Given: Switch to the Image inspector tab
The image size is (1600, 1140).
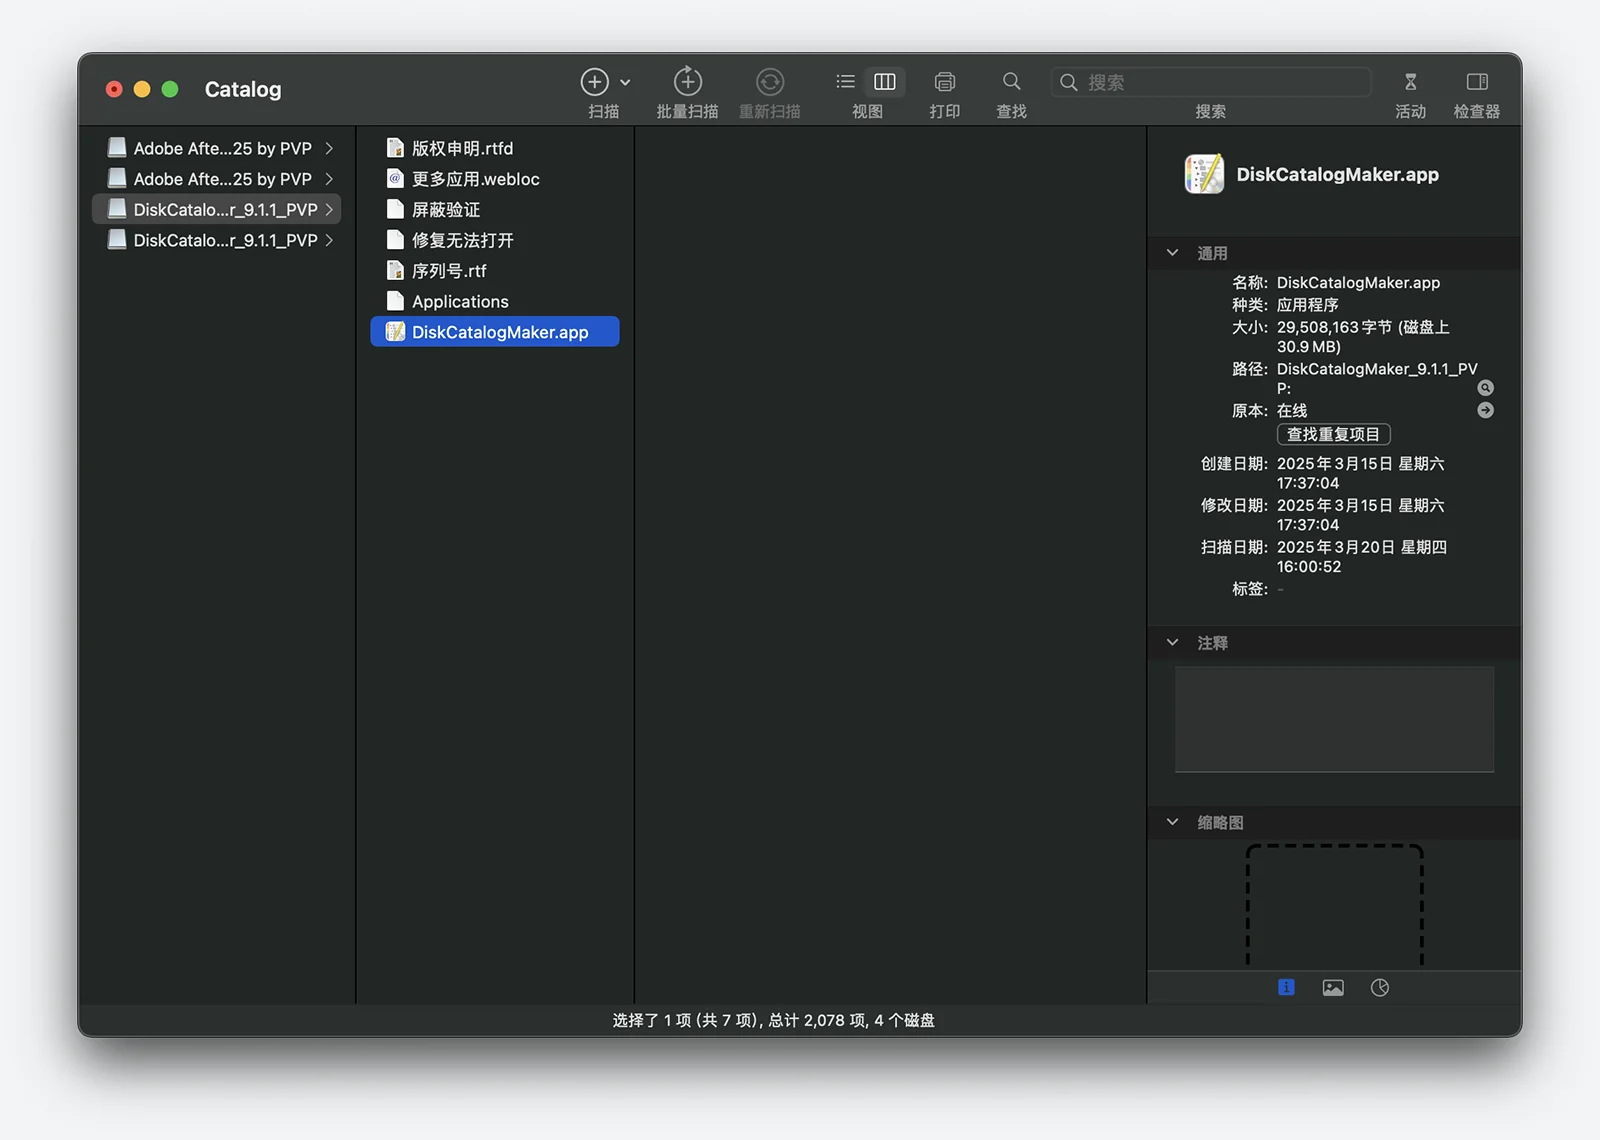Looking at the screenshot, I should tap(1333, 988).
